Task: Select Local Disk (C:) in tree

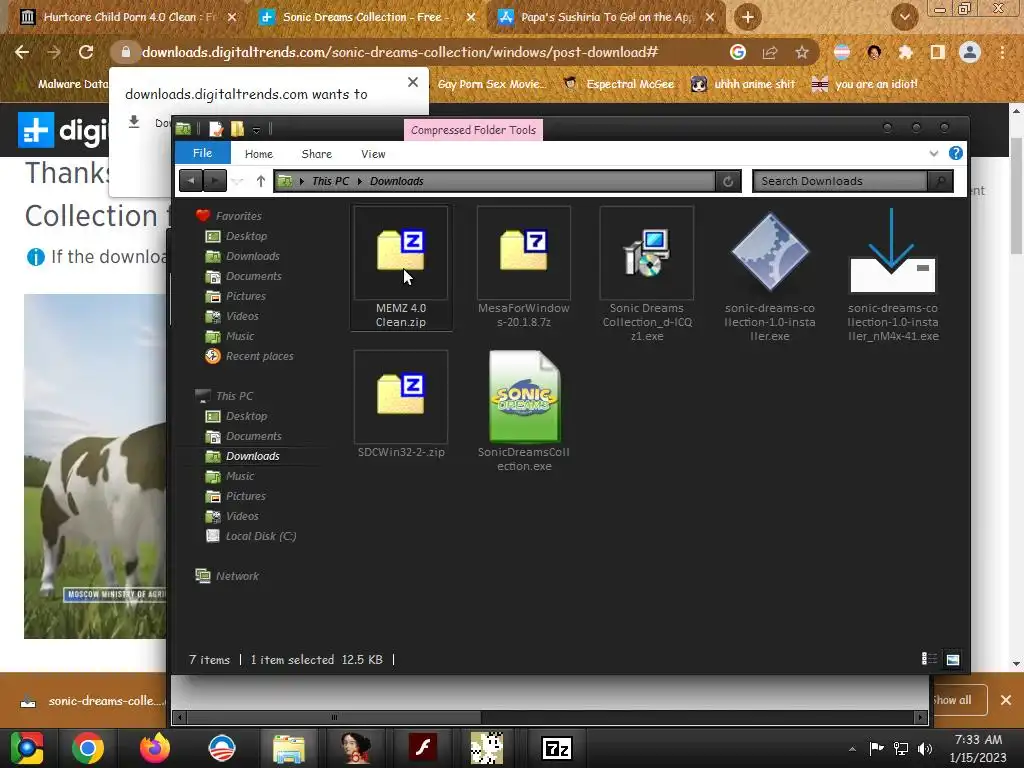Action: tap(251, 536)
